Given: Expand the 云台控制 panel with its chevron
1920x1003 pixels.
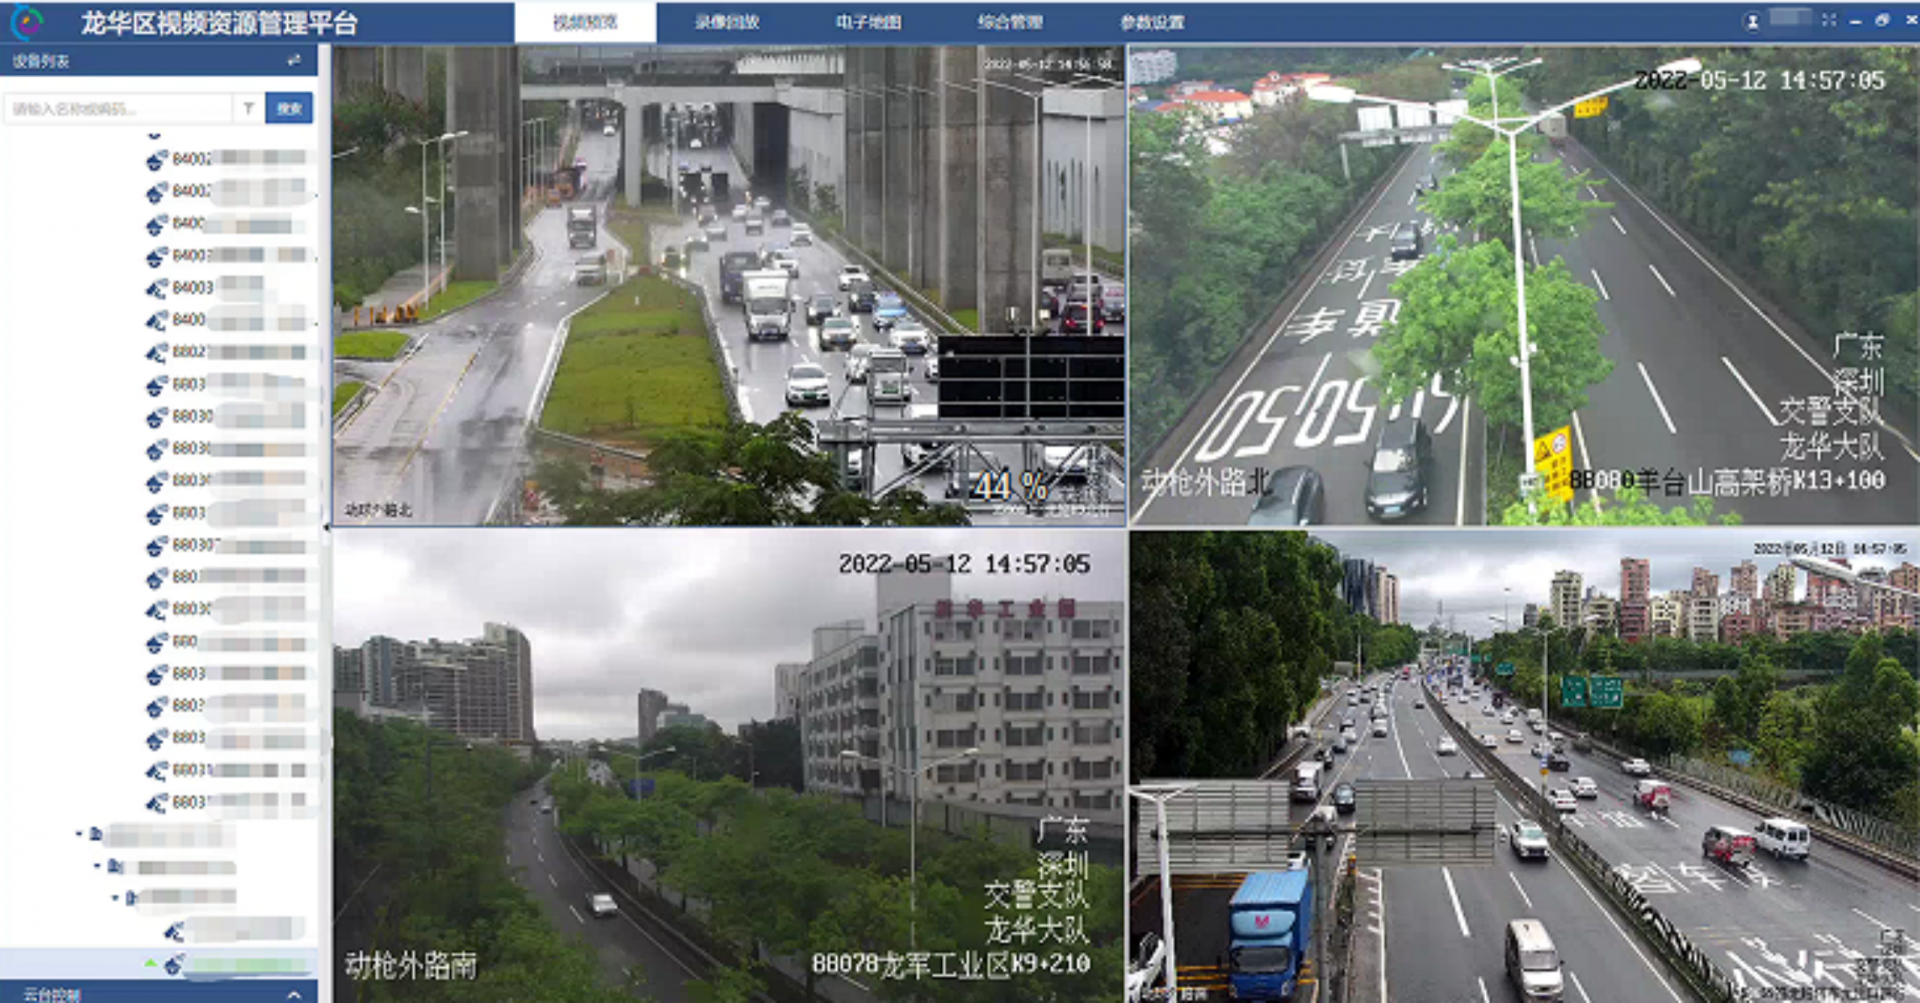Looking at the screenshot, I should pyautogui.click(x=294, y=994).
